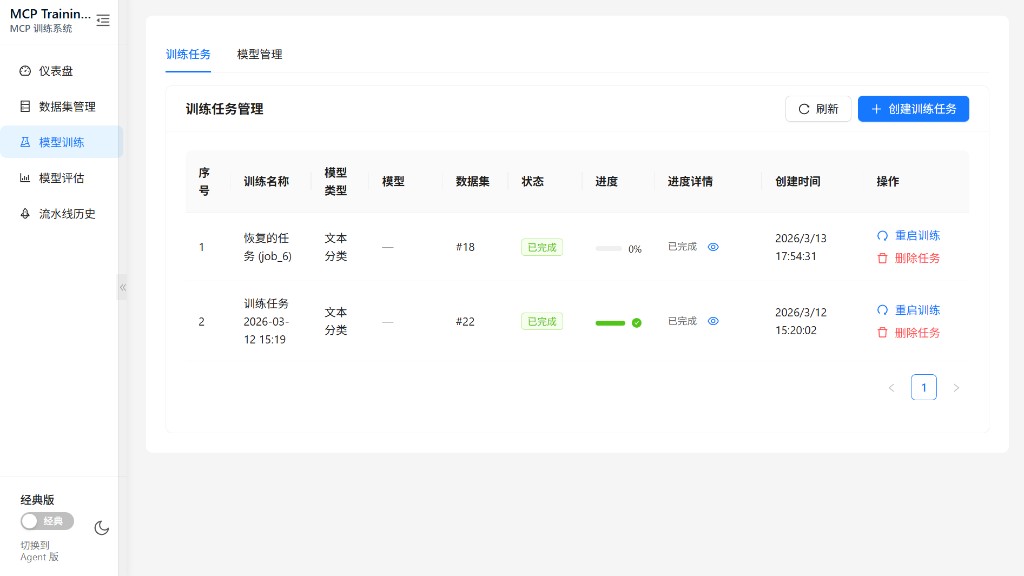Click creation time 2026/3/13 17:54:31
Viewport: 1024px width, 576px height.
coord(801,247)
